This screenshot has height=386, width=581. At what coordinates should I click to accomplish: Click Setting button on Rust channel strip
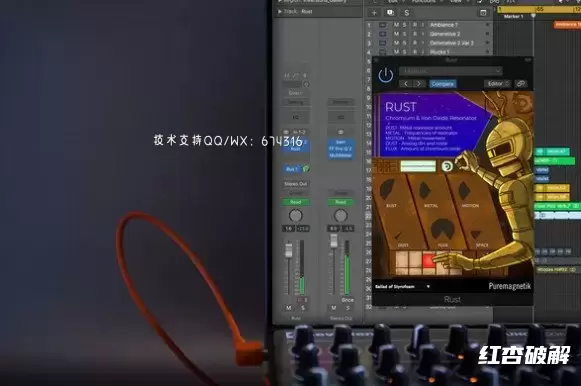coord(295,102)
